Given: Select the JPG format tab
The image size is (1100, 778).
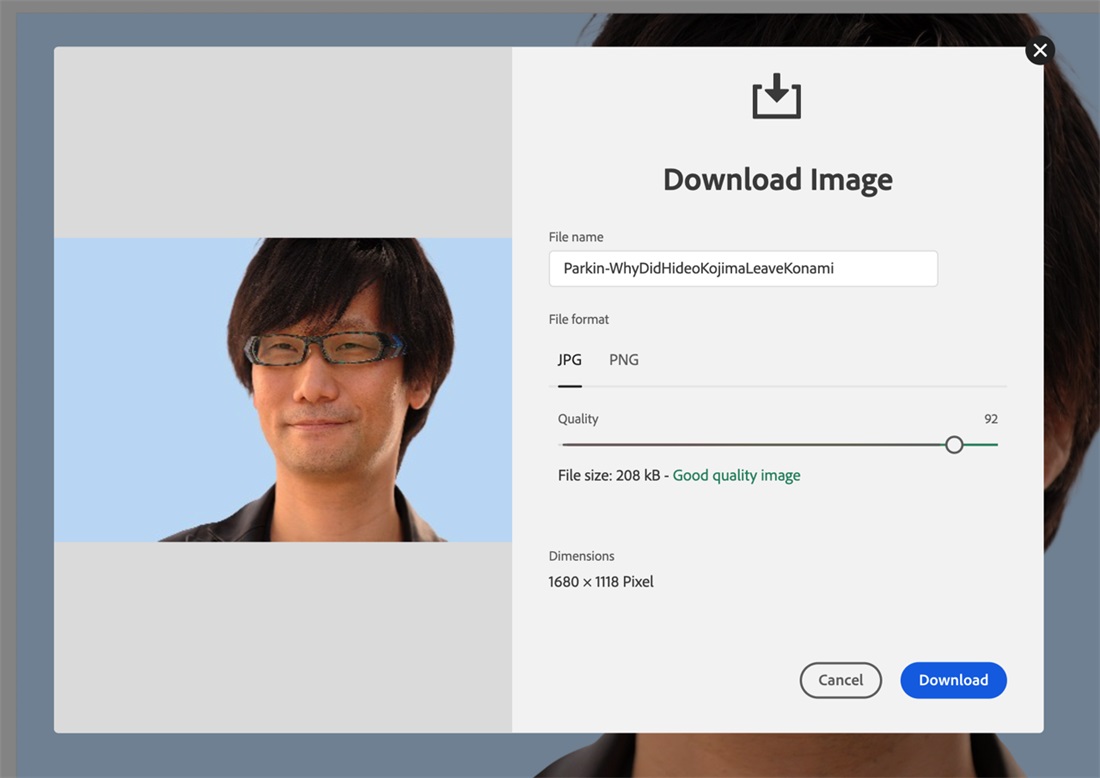Looking at the screenshot, I should point(569,360).
